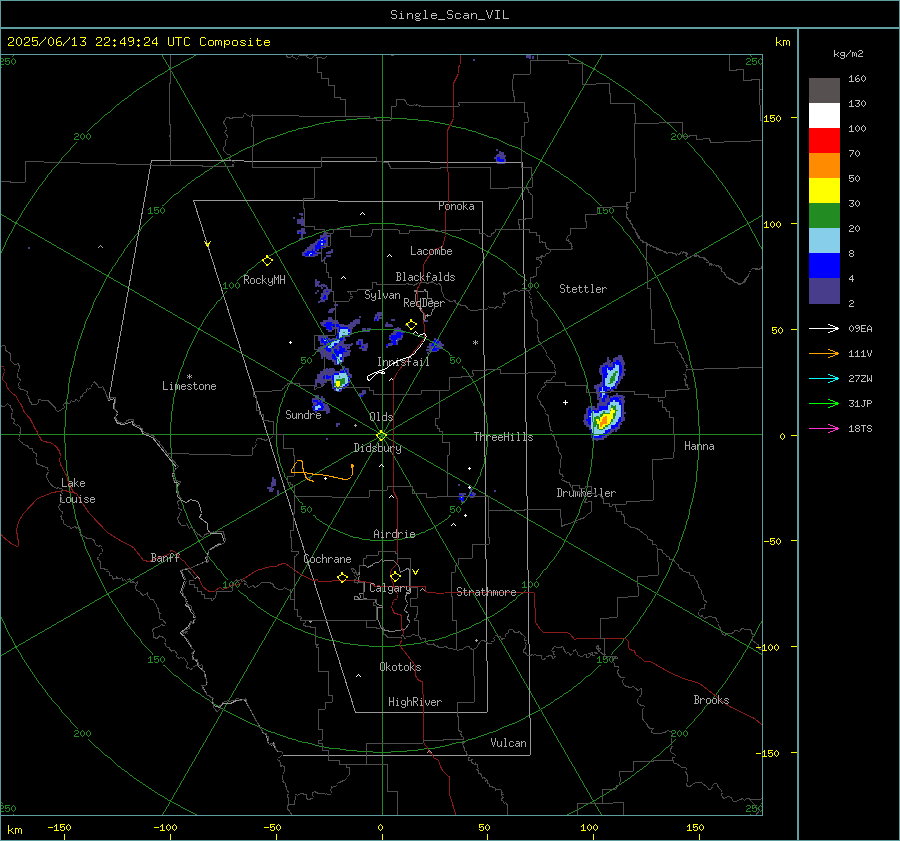Click the RedDeer city label
This screenshot has height=841, width=900.
click(424, 303)
